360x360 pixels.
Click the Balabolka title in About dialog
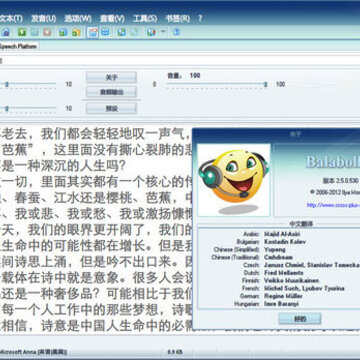(x=333, y=162)
